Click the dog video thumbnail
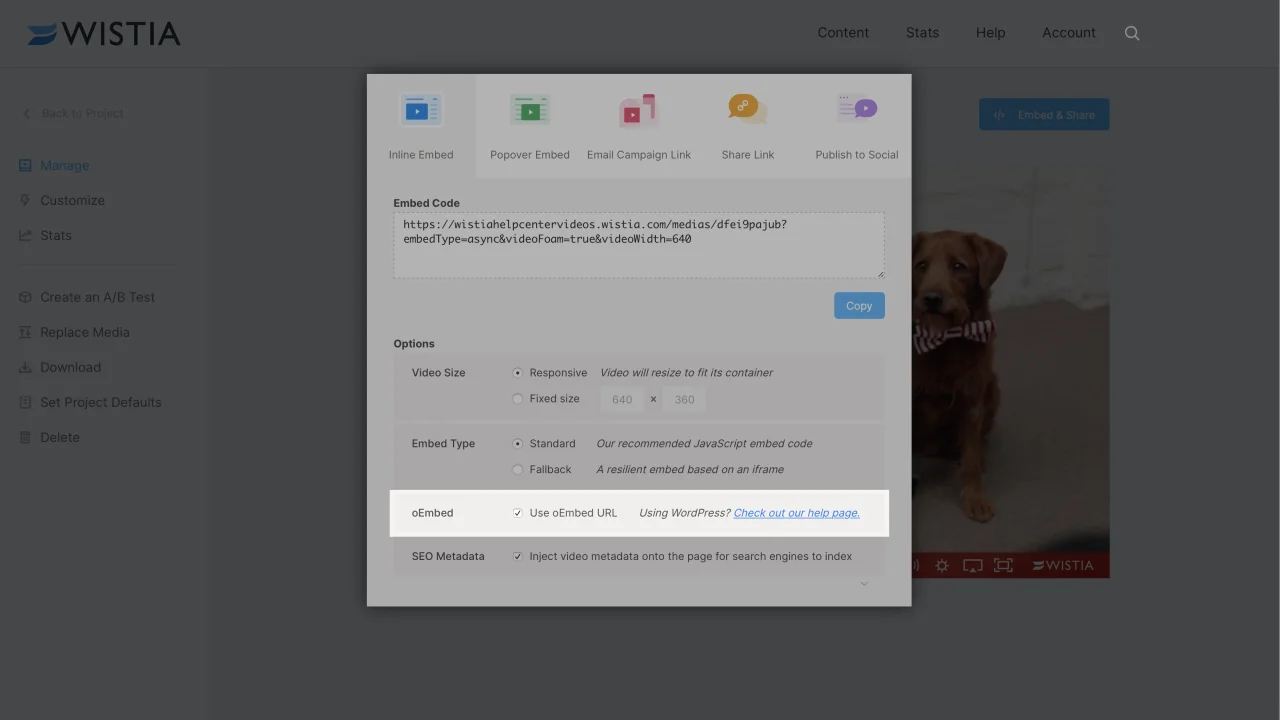This screenshot has width=1280, height=720. (1010, 360)
